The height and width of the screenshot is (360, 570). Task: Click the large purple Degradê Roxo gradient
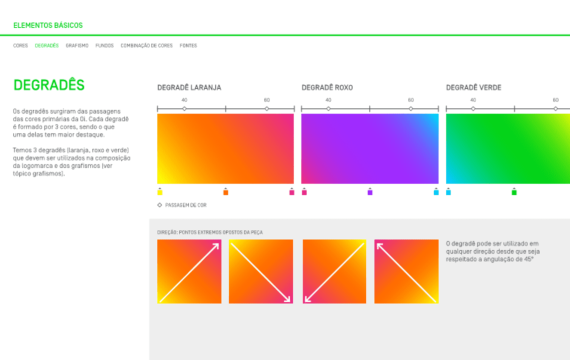point(370,149)
